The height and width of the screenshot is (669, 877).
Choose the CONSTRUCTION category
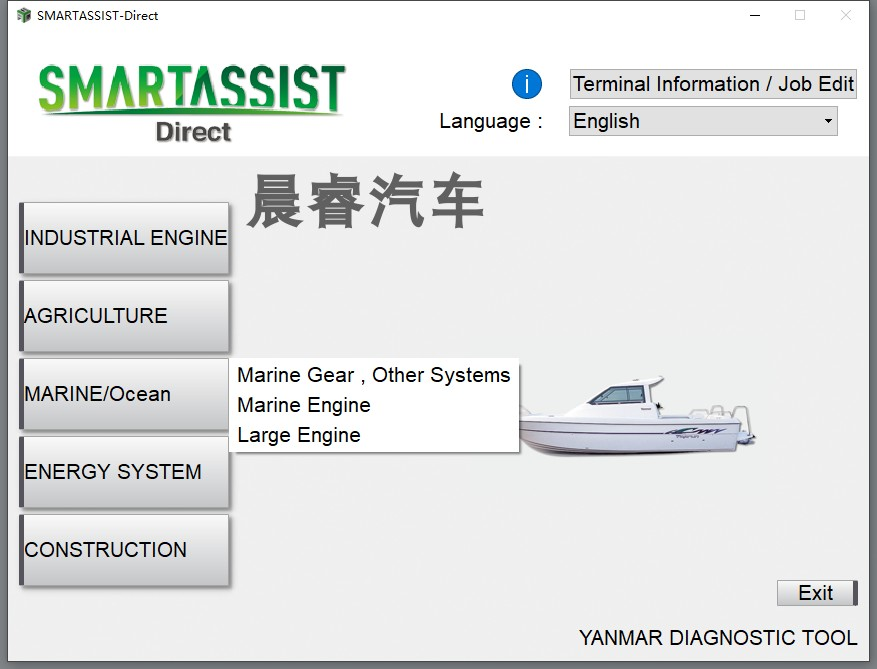(124, 550)
